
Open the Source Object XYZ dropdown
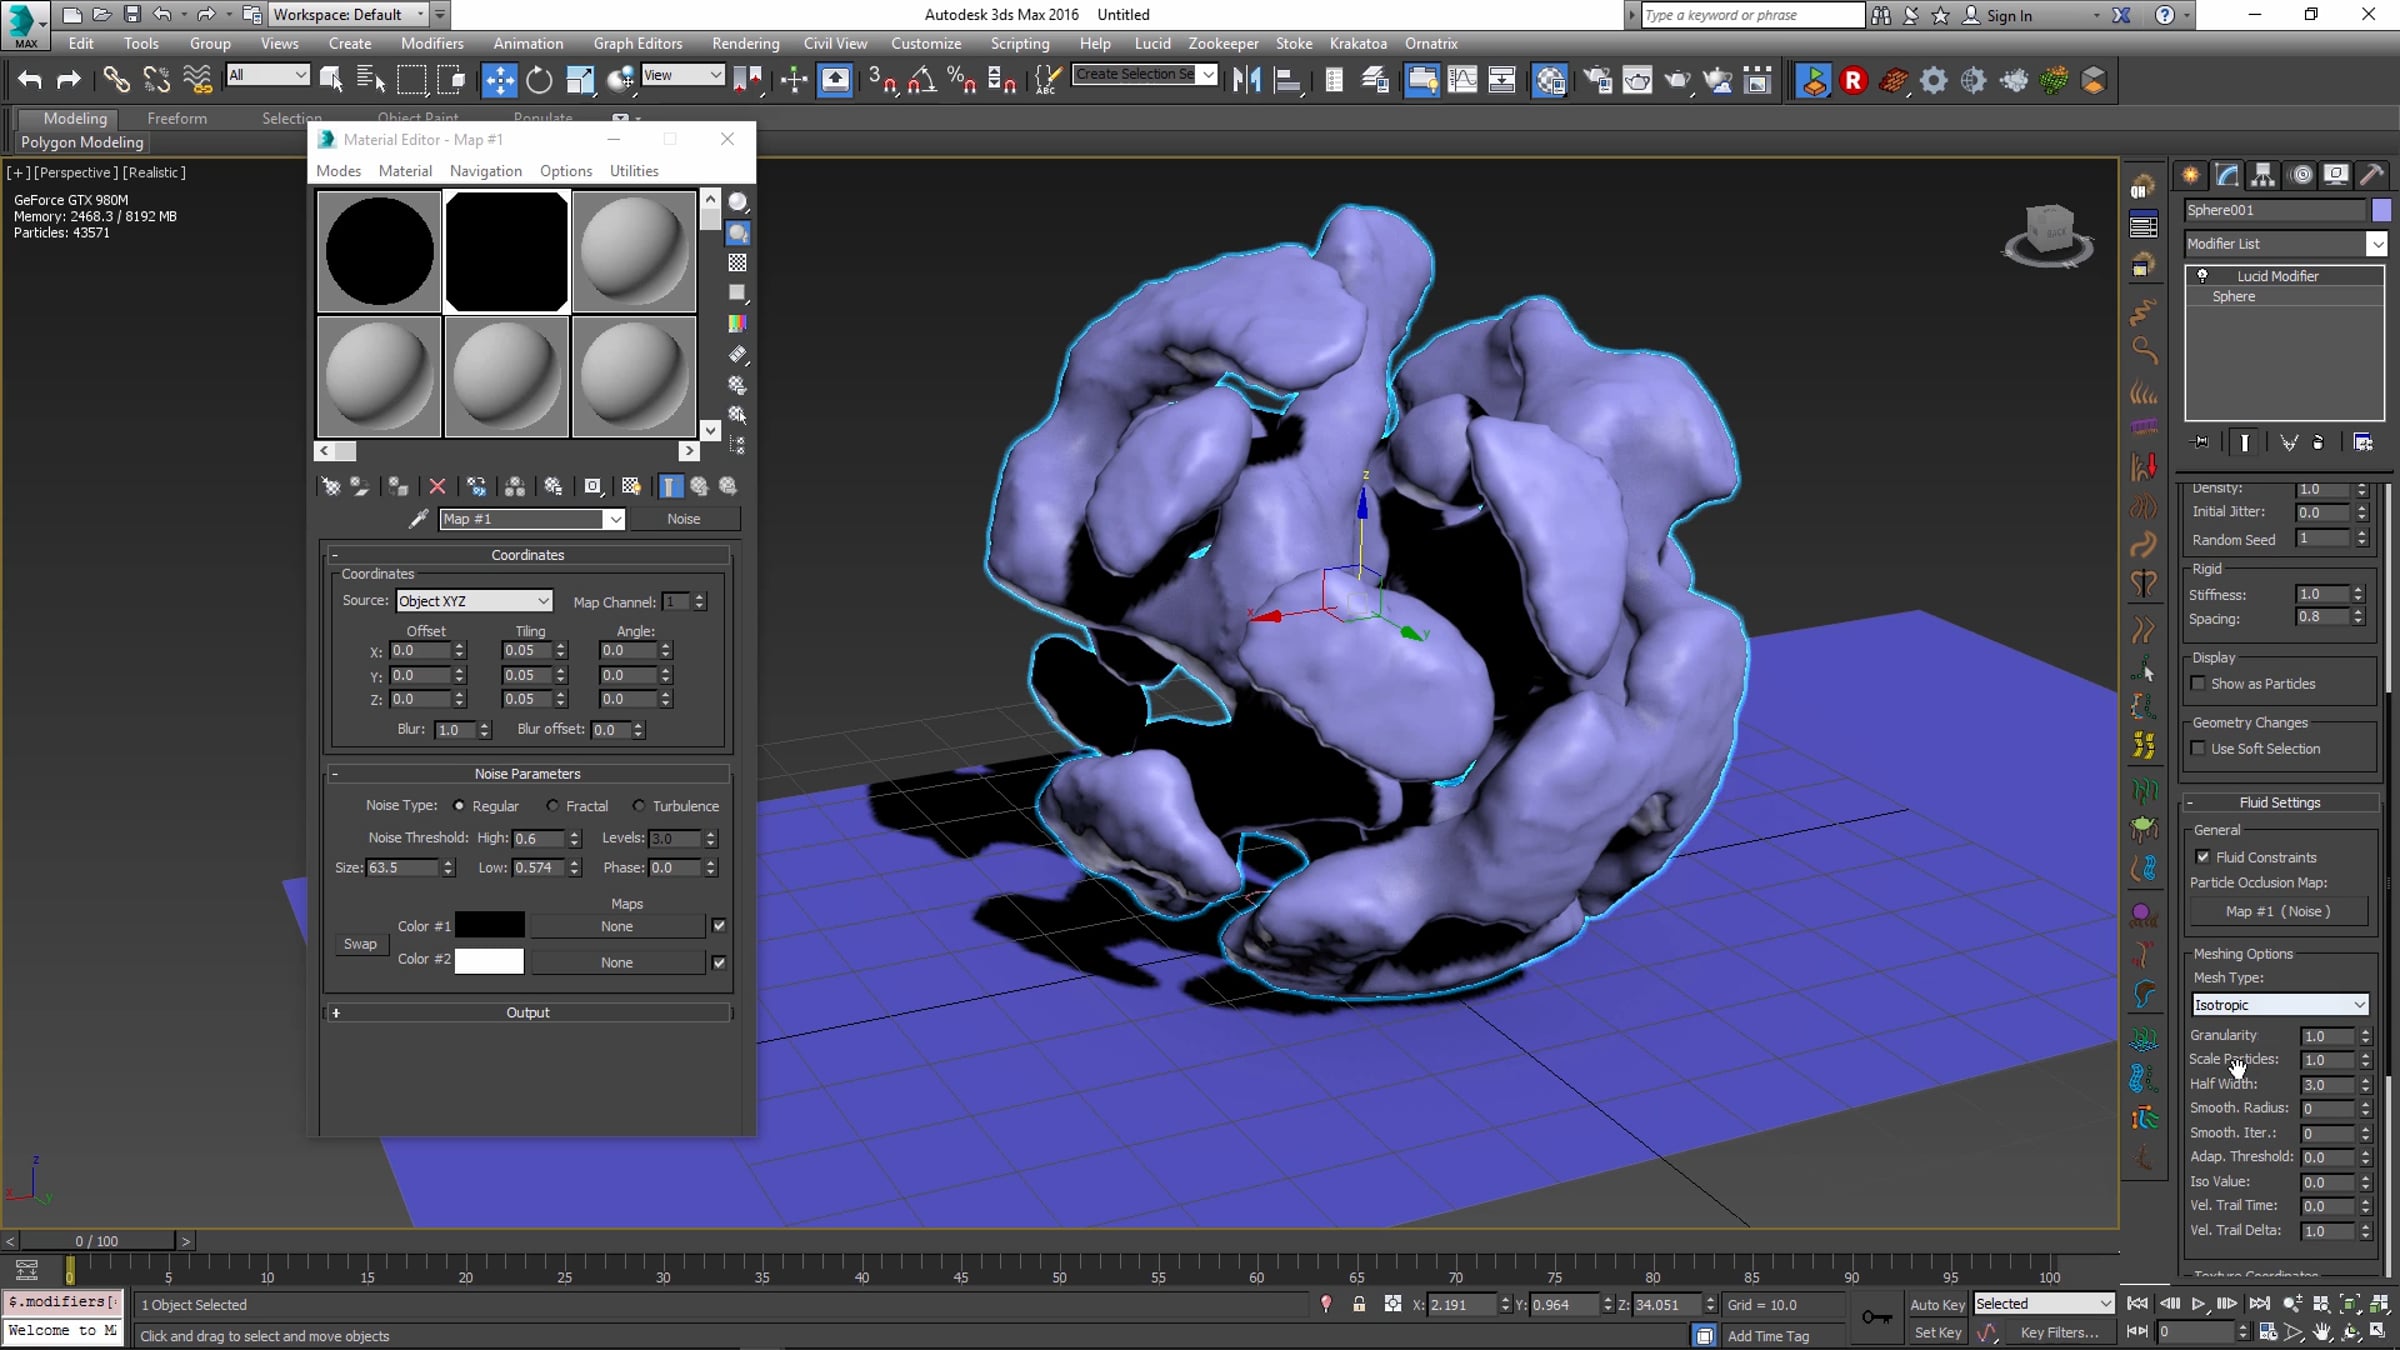(x=474, y=601)
